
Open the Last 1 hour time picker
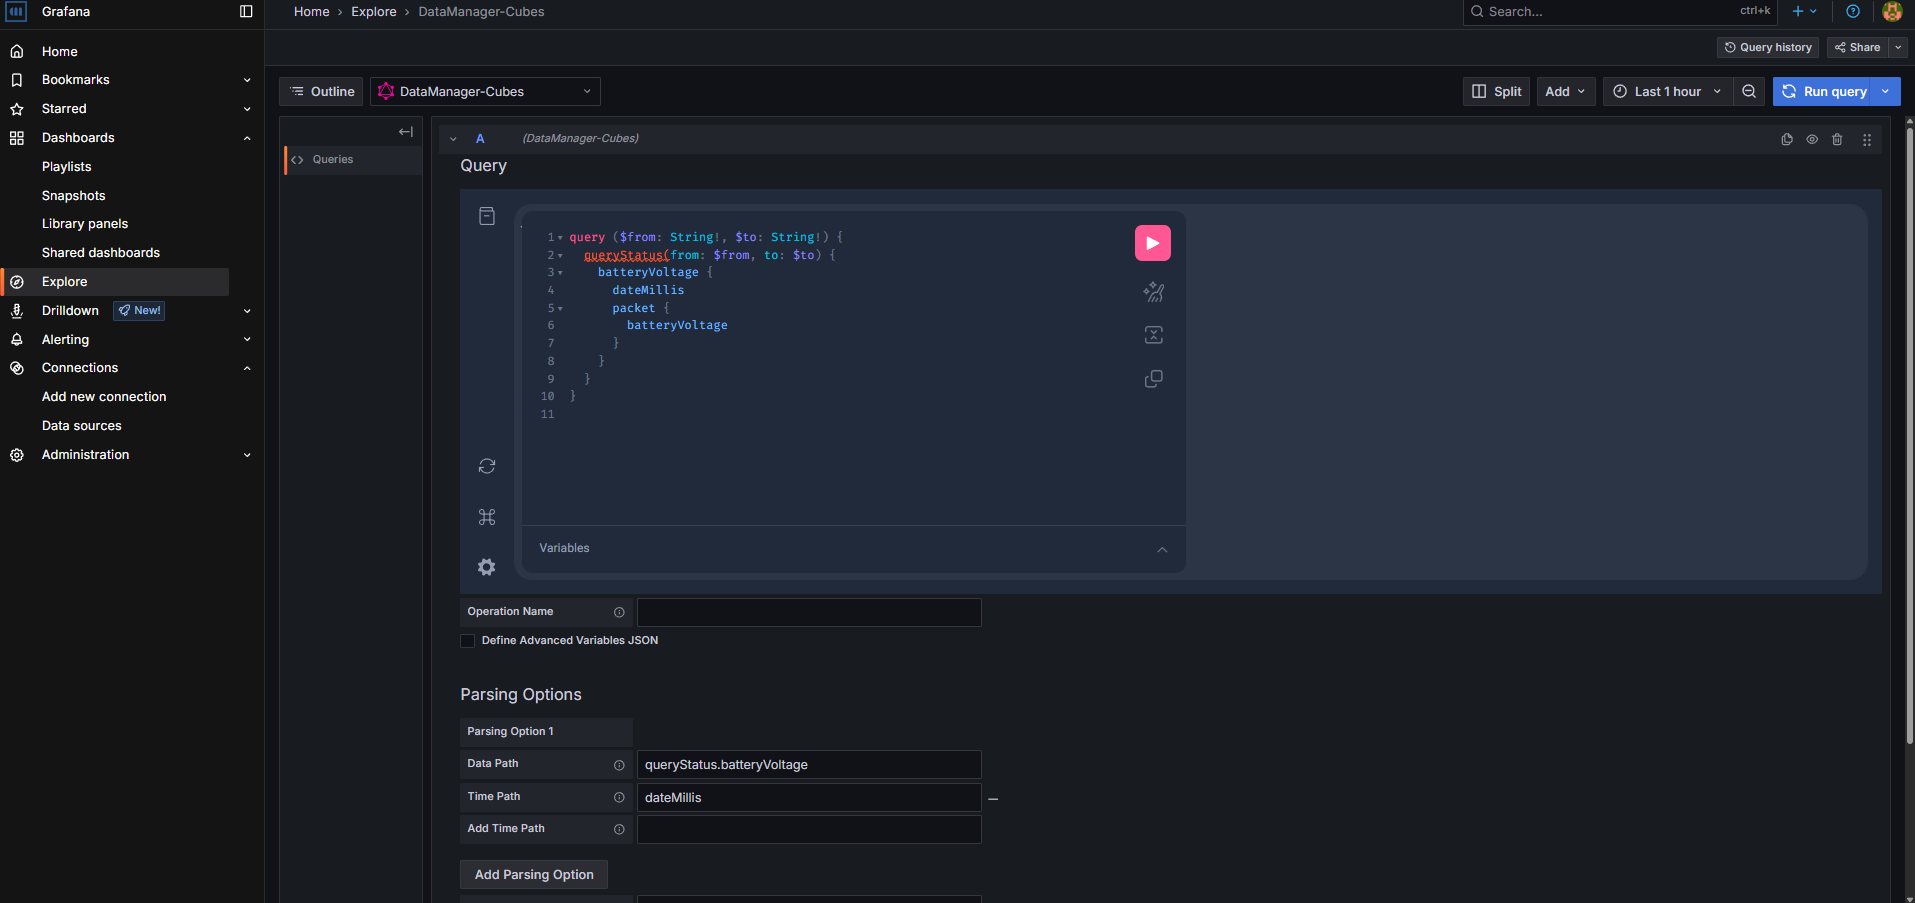(x=1667, y=91)
